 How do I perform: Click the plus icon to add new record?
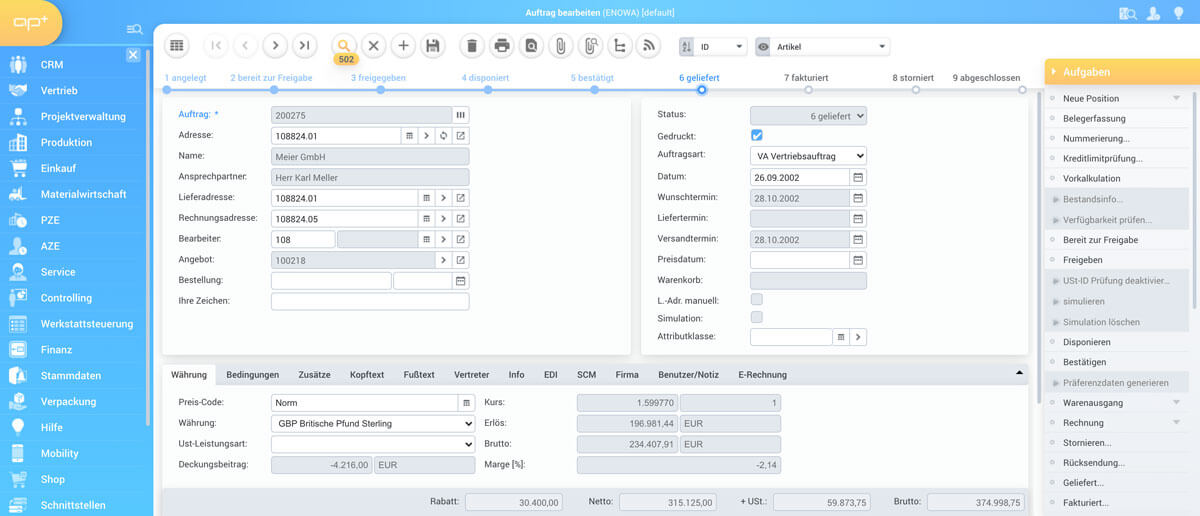tap(403, 45)
